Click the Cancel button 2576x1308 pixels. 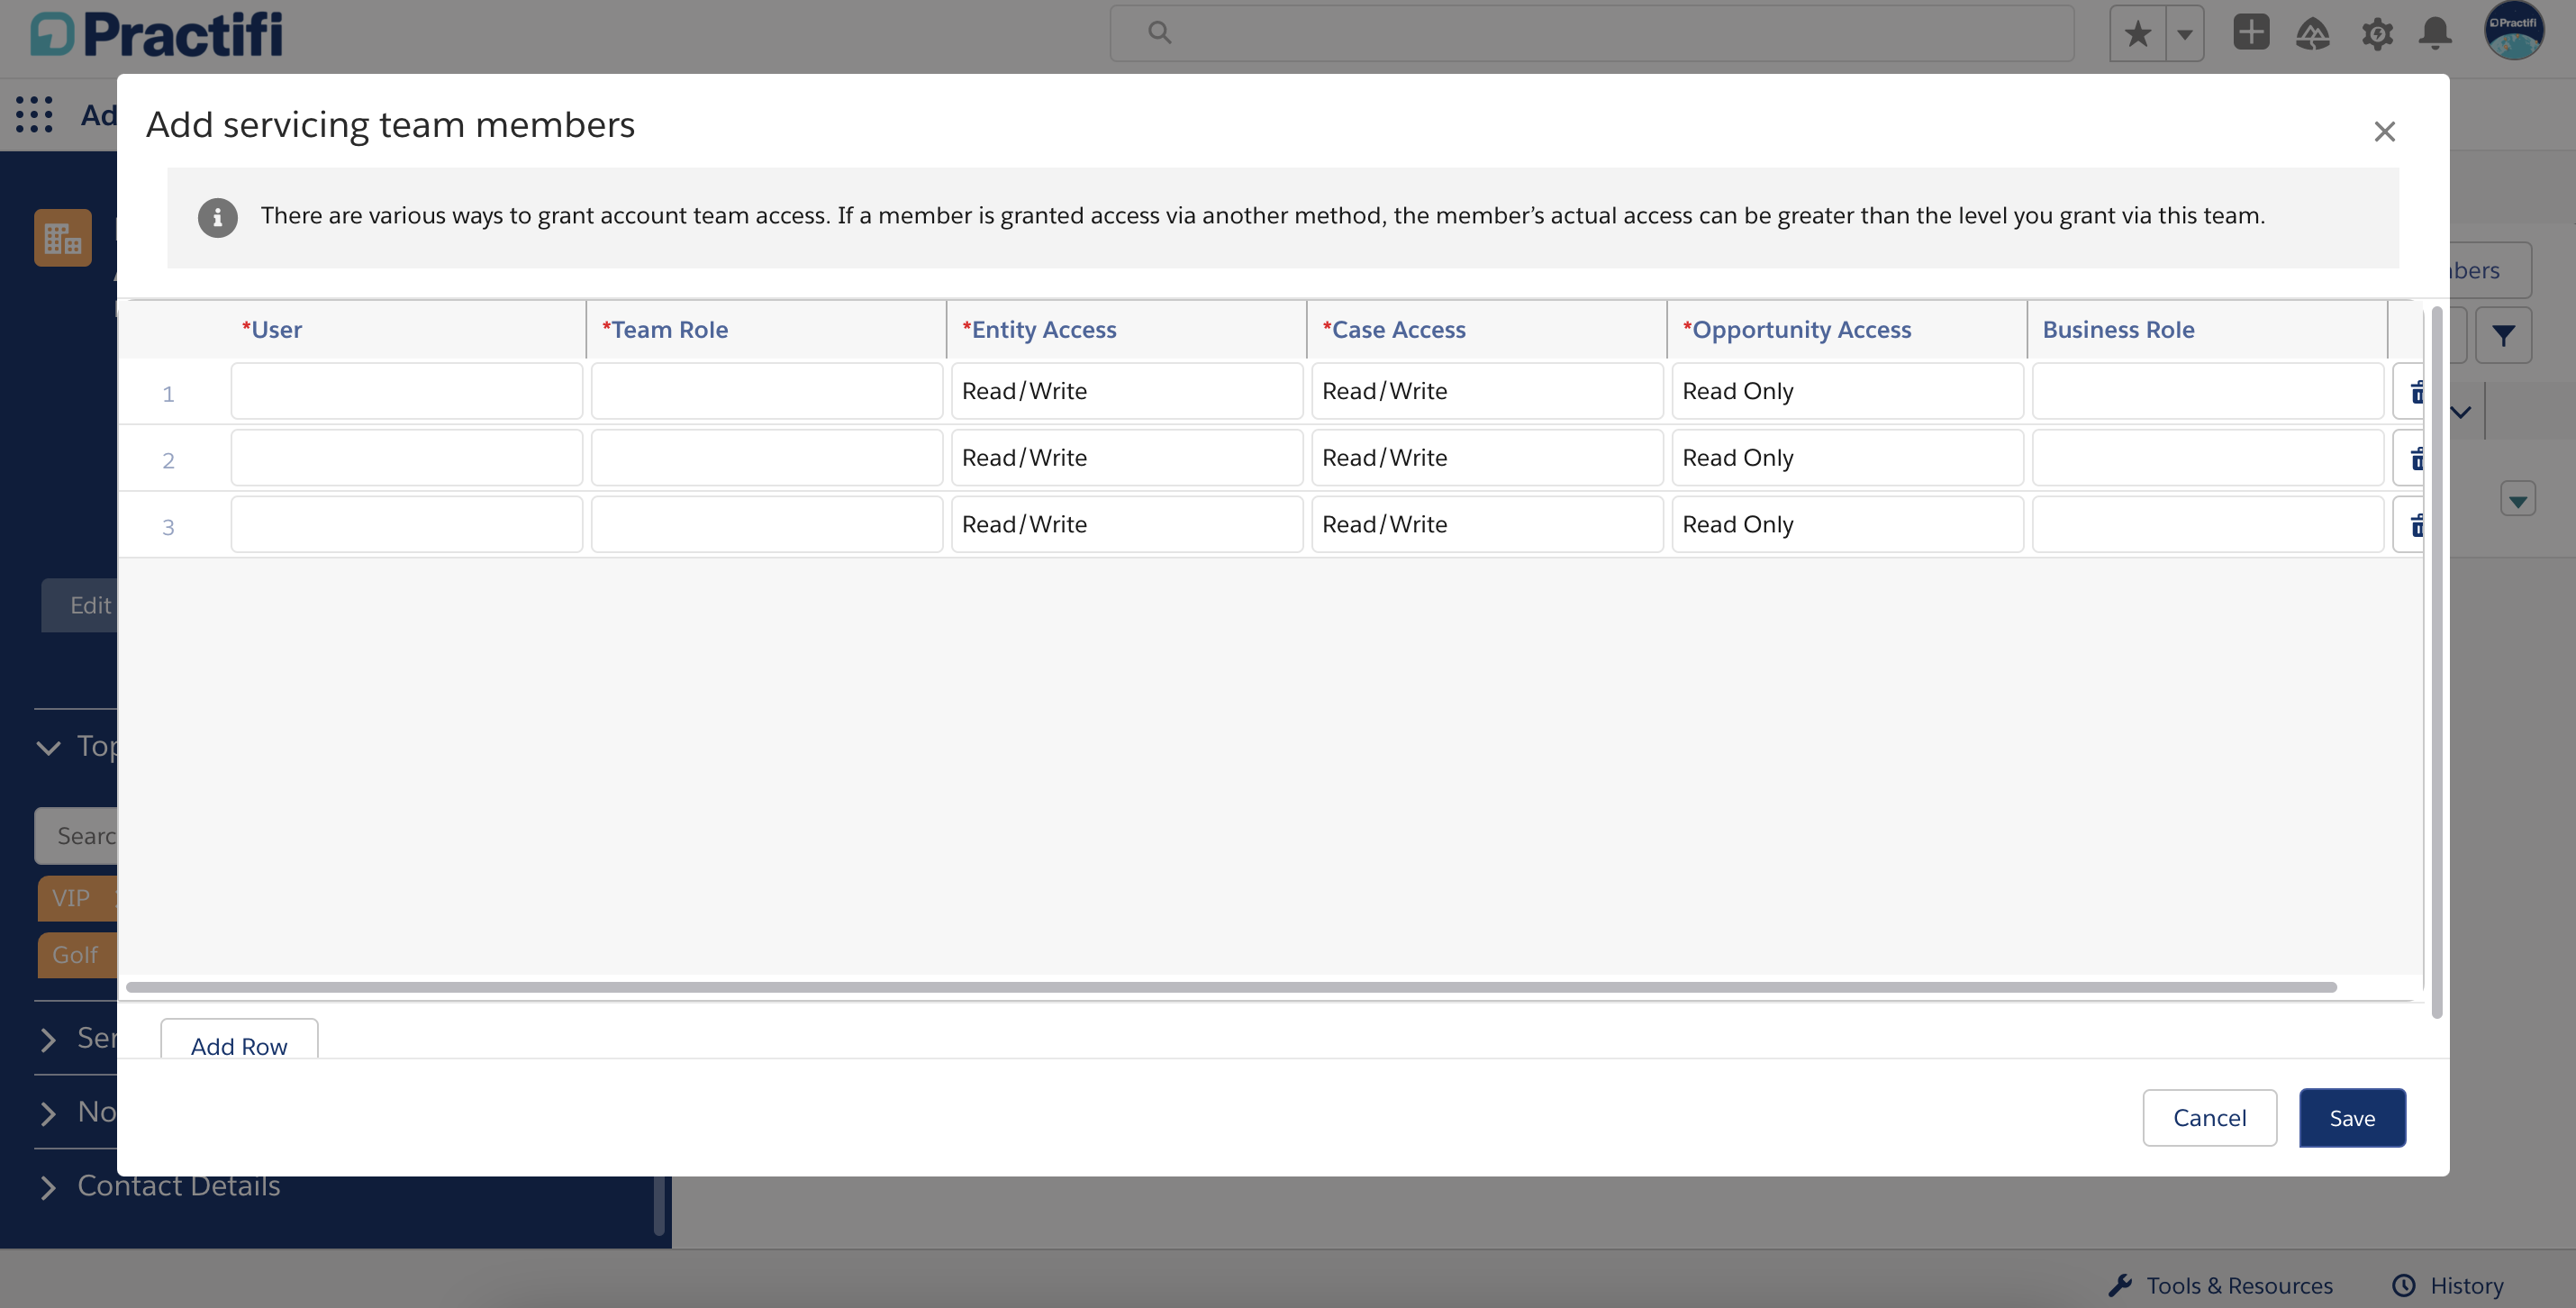pyautogui.click(x=2209, y=1118)
